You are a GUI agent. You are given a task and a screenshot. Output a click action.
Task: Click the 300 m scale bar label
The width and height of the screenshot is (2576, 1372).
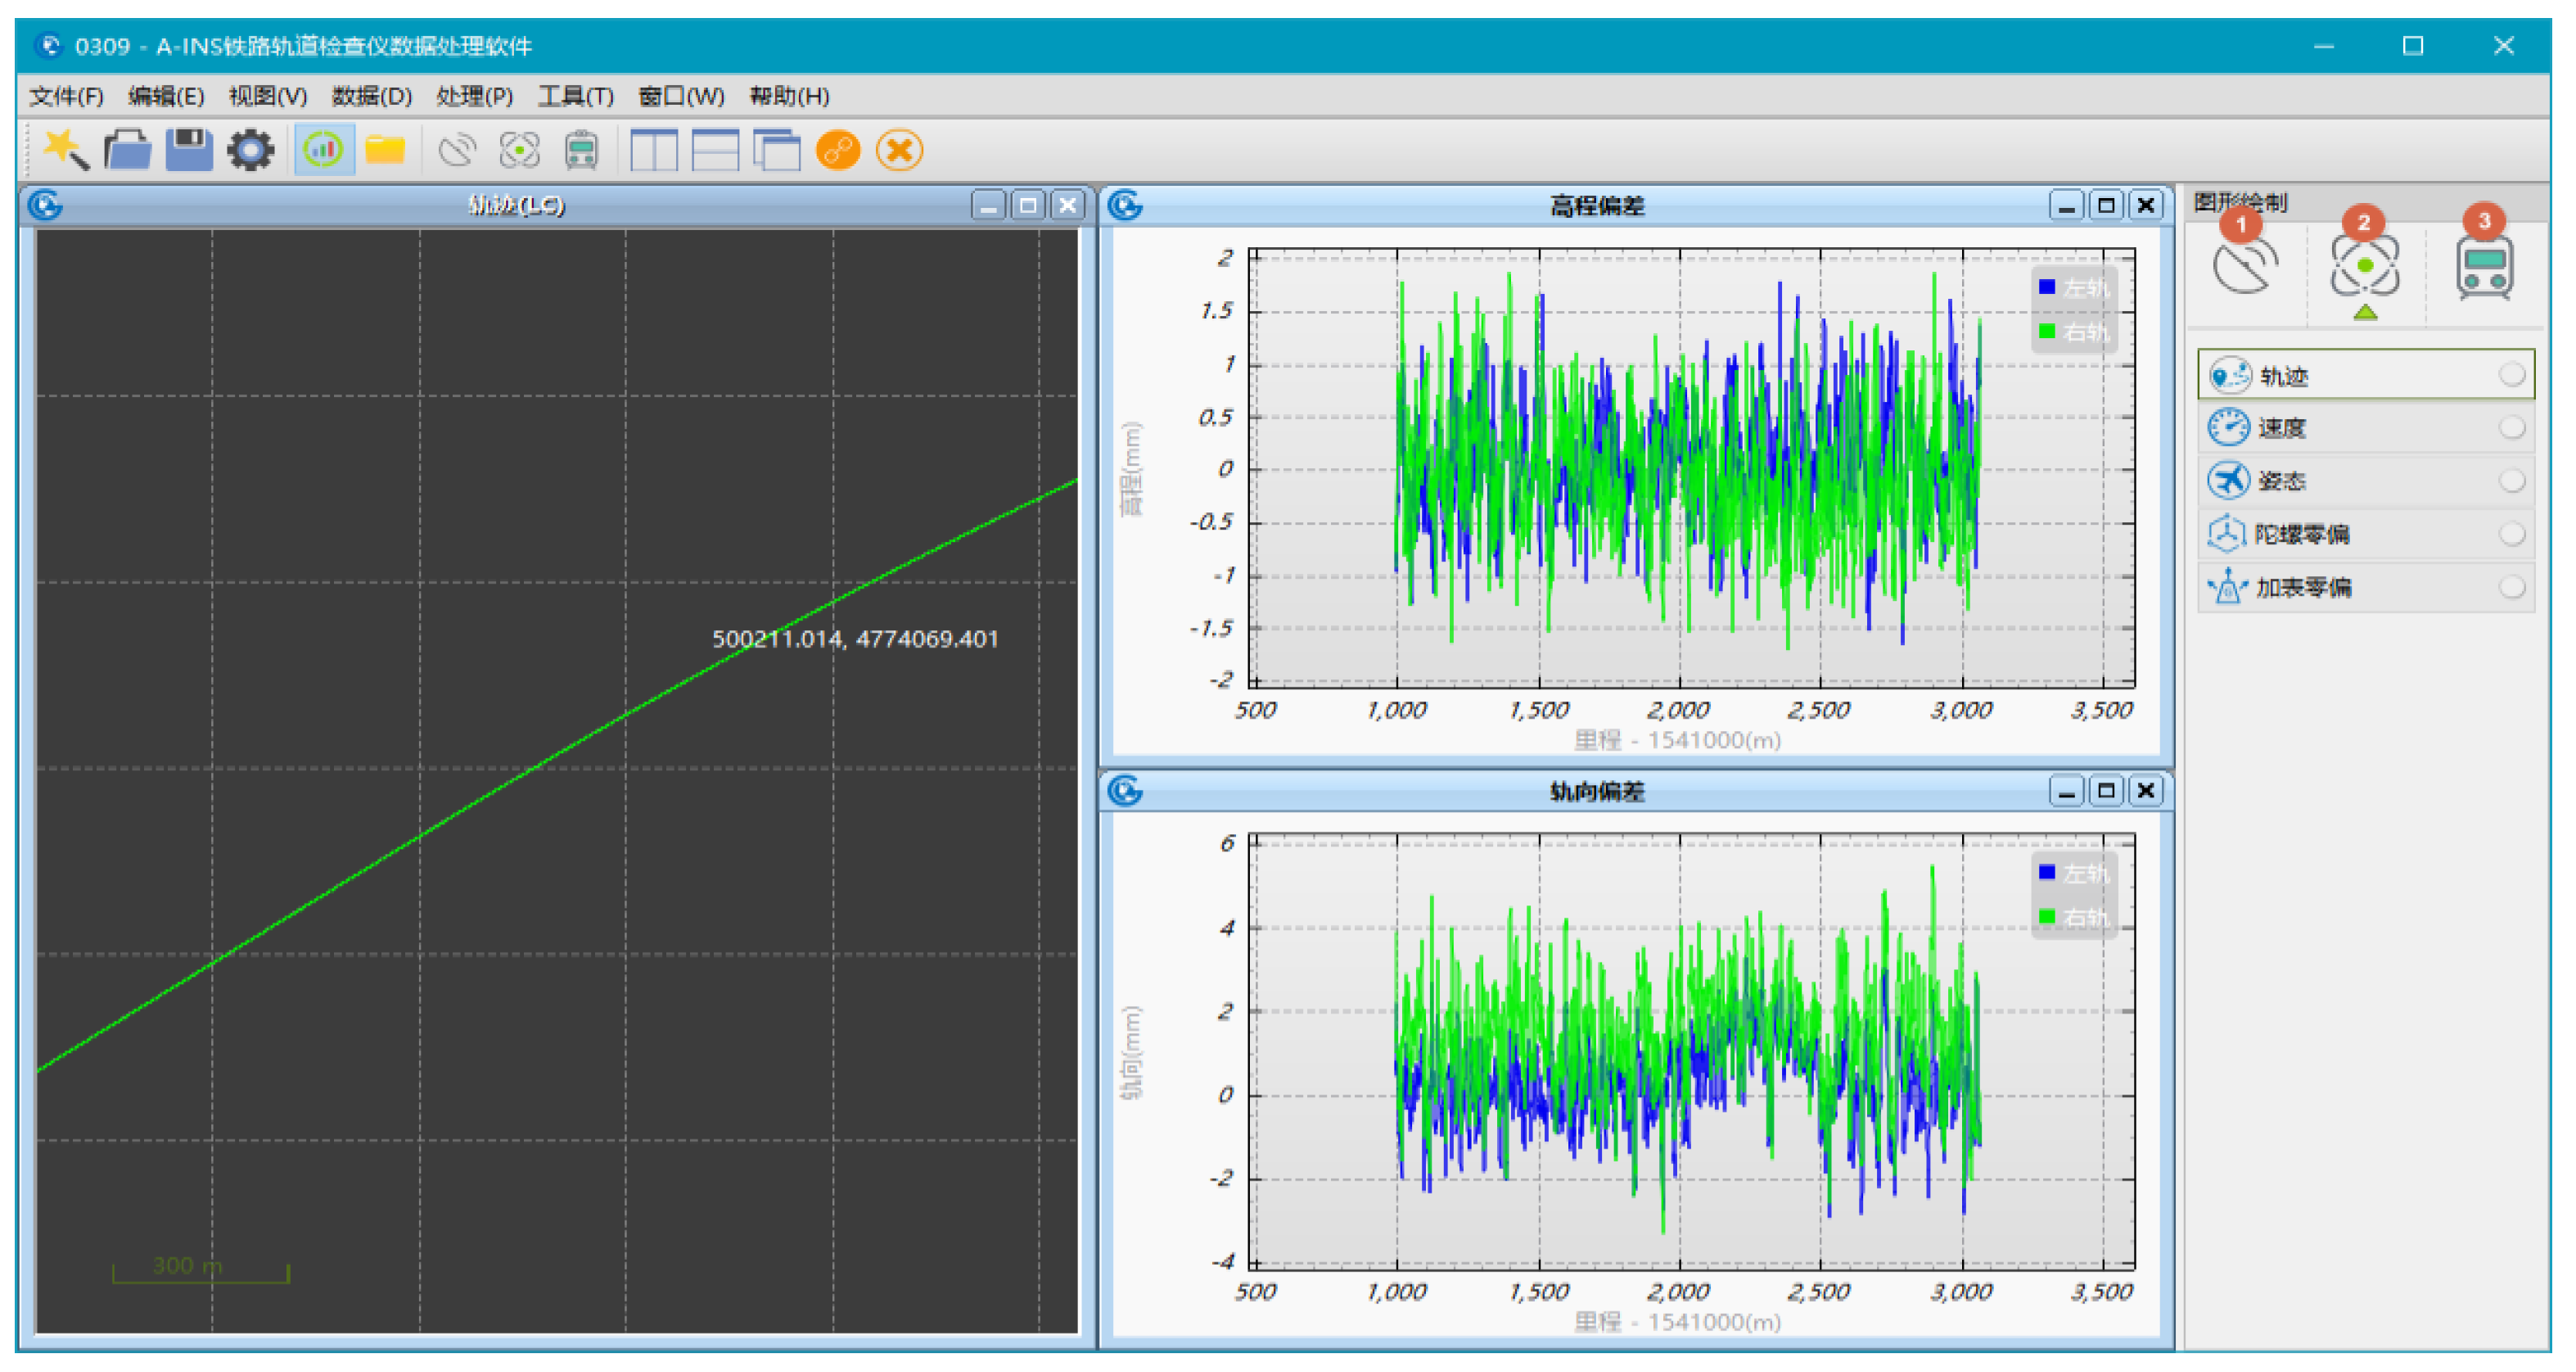point(188,1266)
